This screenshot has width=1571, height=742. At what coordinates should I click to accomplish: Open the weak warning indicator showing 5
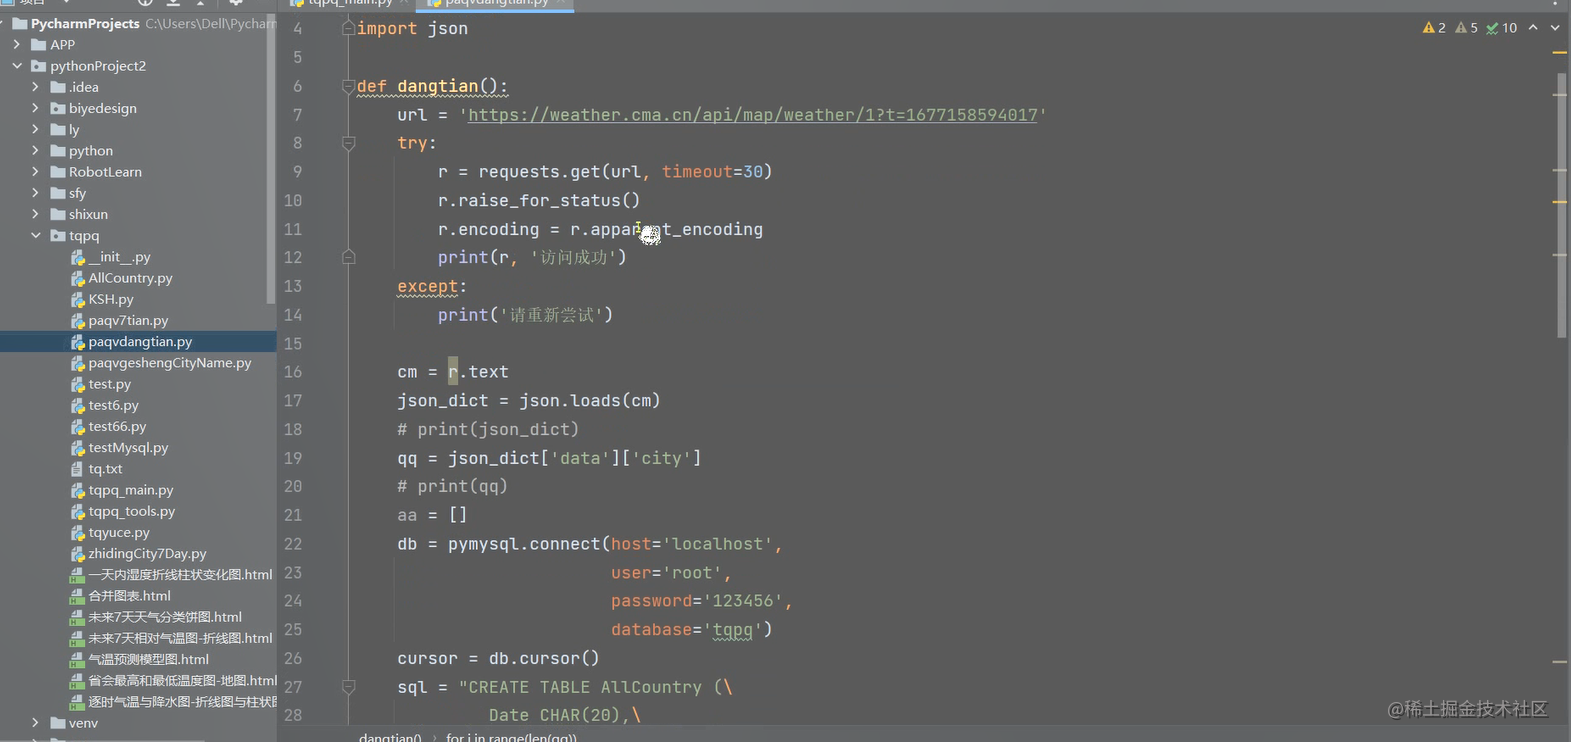(1466, 28)
